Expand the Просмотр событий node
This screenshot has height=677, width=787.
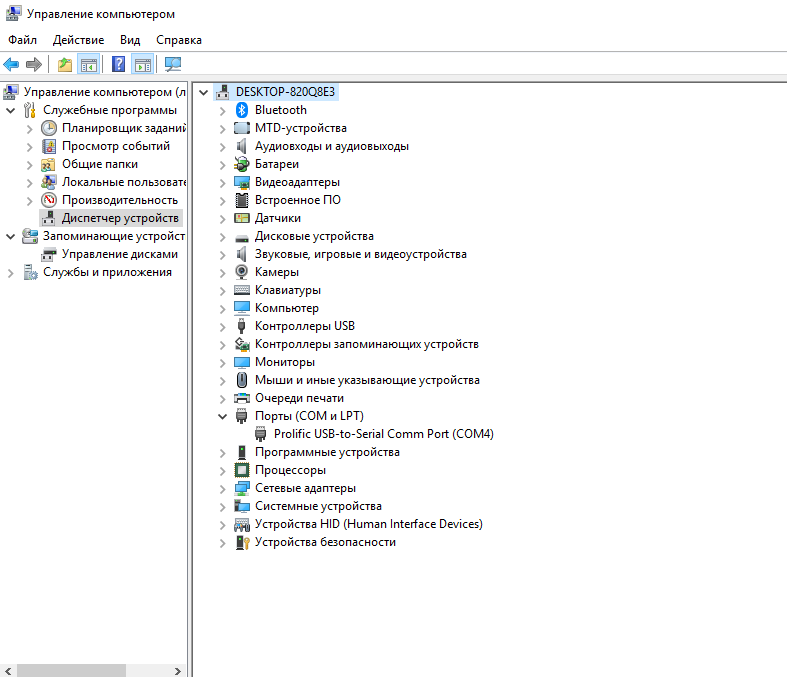pyautogui.click(x=30, y=147)
